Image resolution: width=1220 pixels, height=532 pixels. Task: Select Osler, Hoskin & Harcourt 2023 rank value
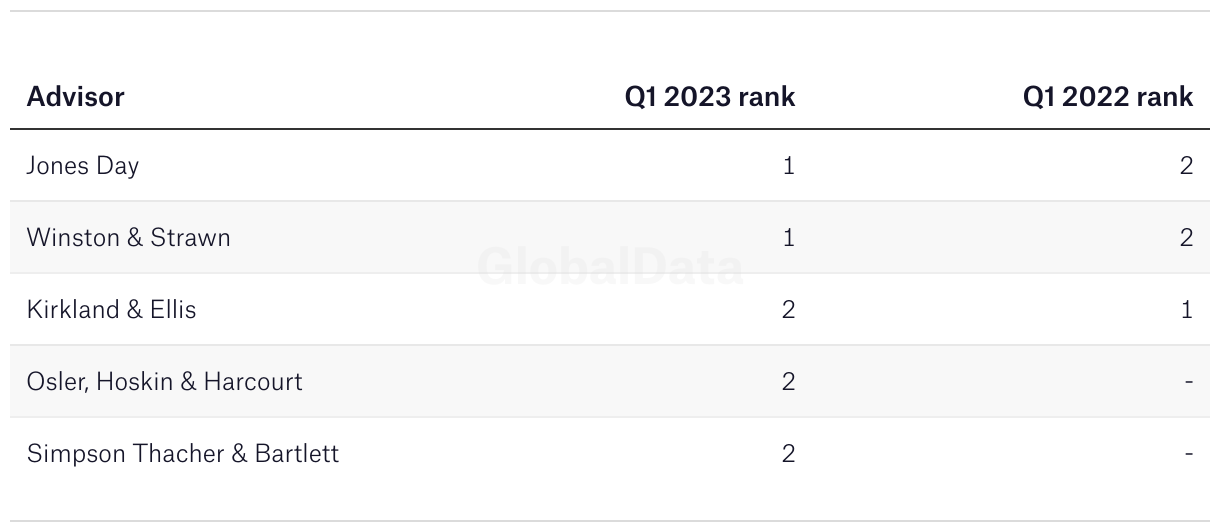click(789, 381)
